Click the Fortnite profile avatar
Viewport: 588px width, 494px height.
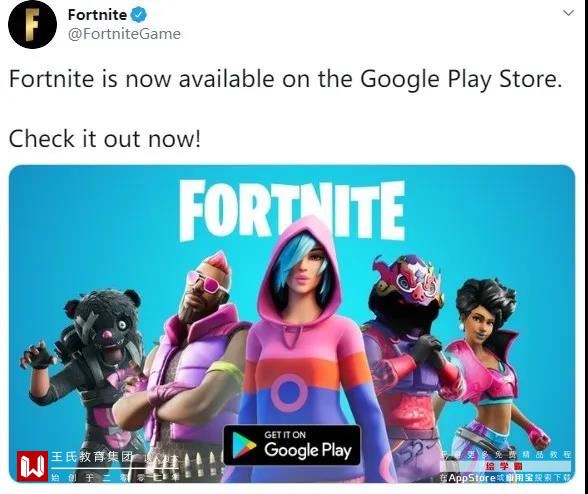32,25
